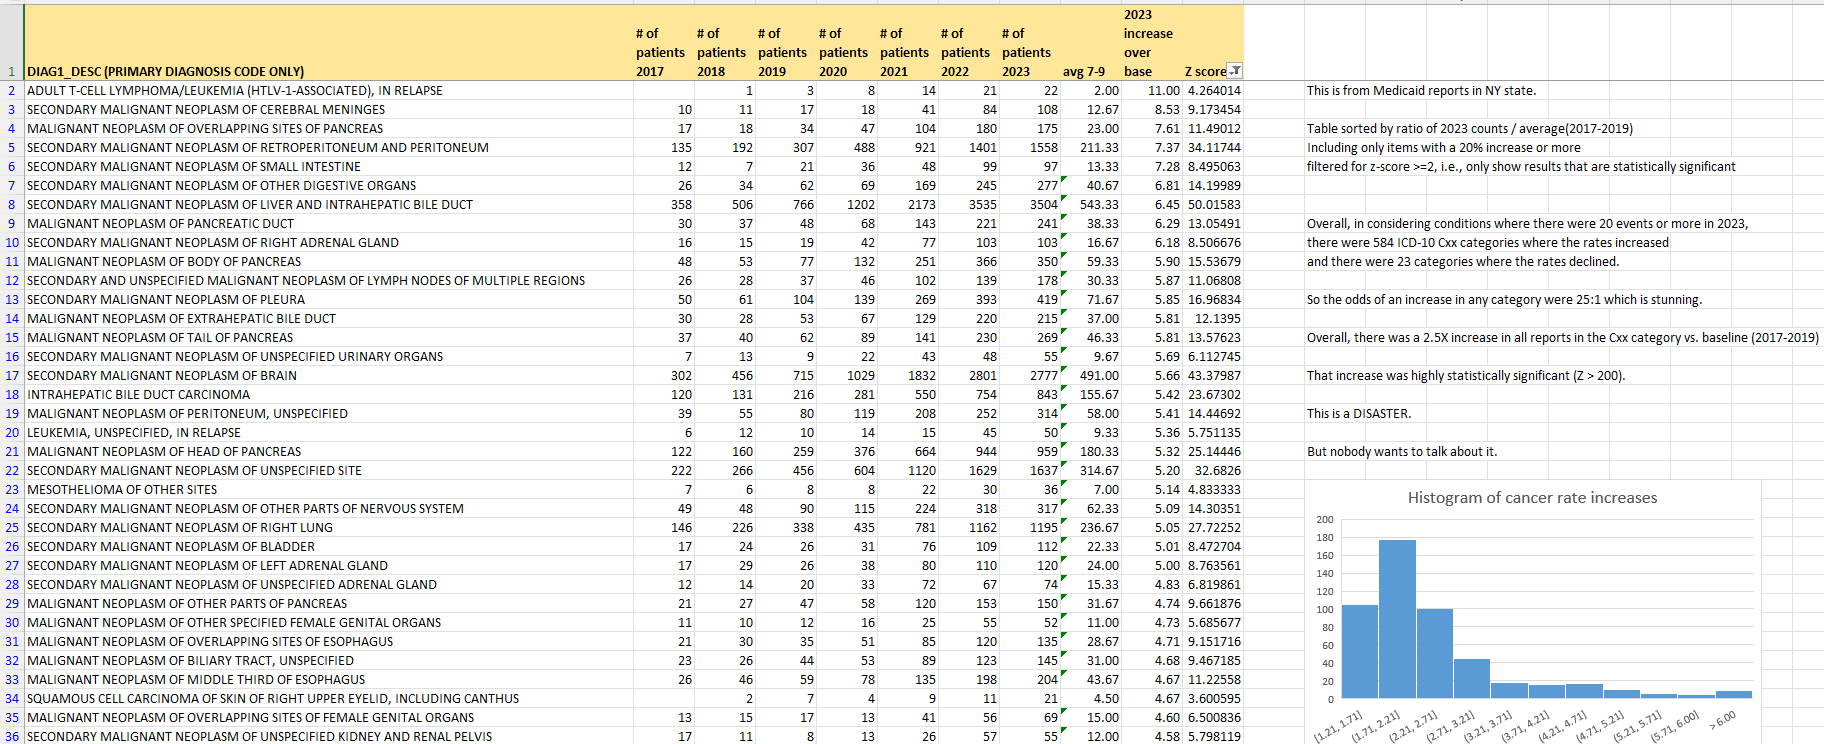Select the DIAG1_DESC header cell
The image size is (1824, 744).
328,43
